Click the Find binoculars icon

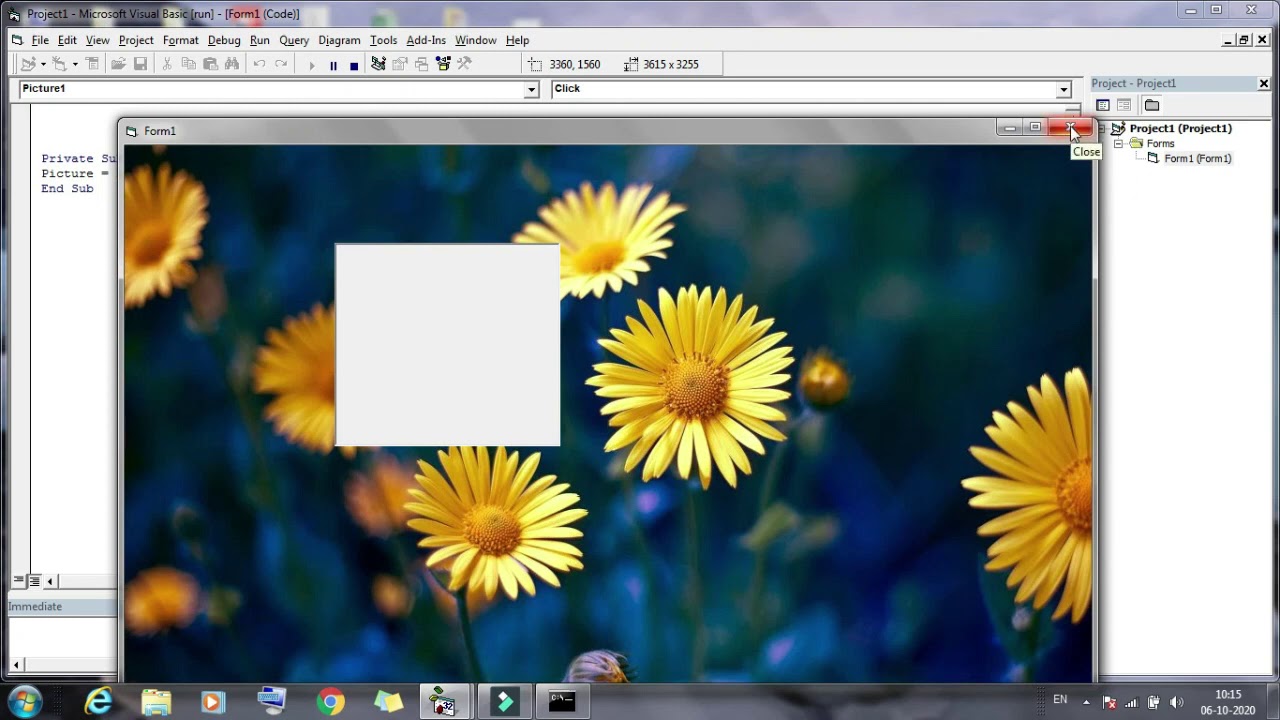coord(232,64)
